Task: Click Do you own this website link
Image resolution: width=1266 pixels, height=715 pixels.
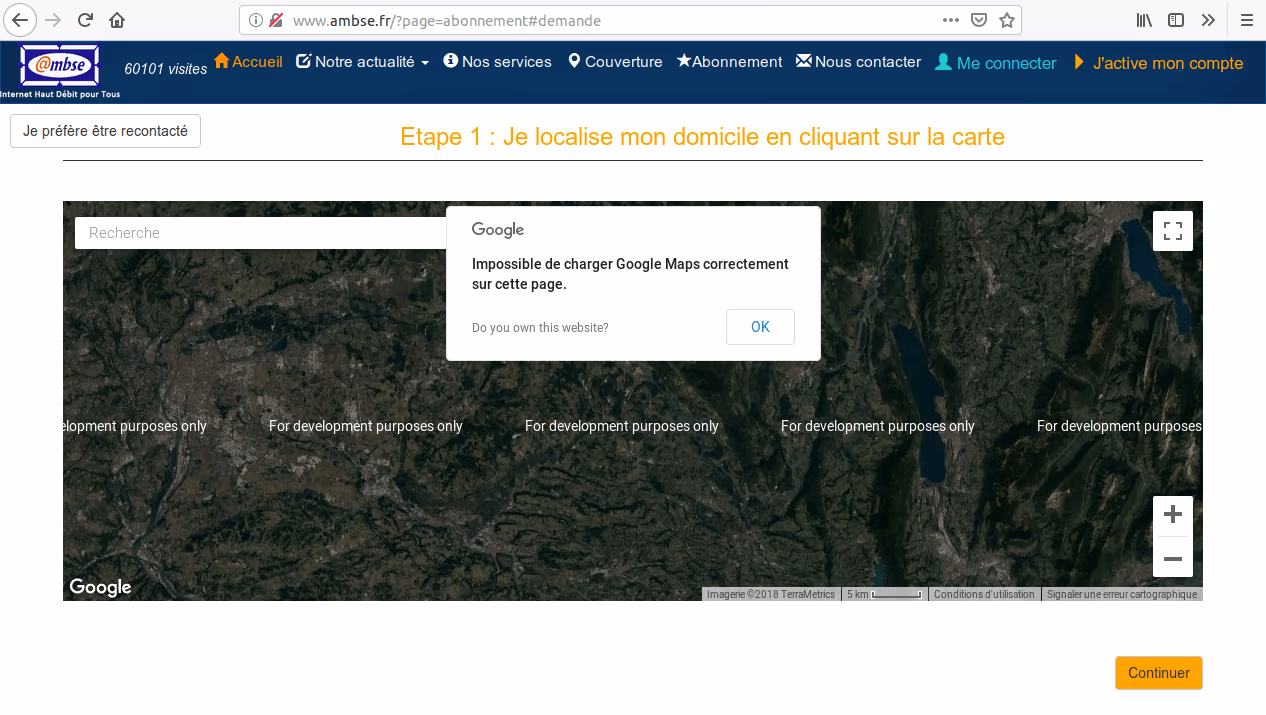Action: point(540,328)
